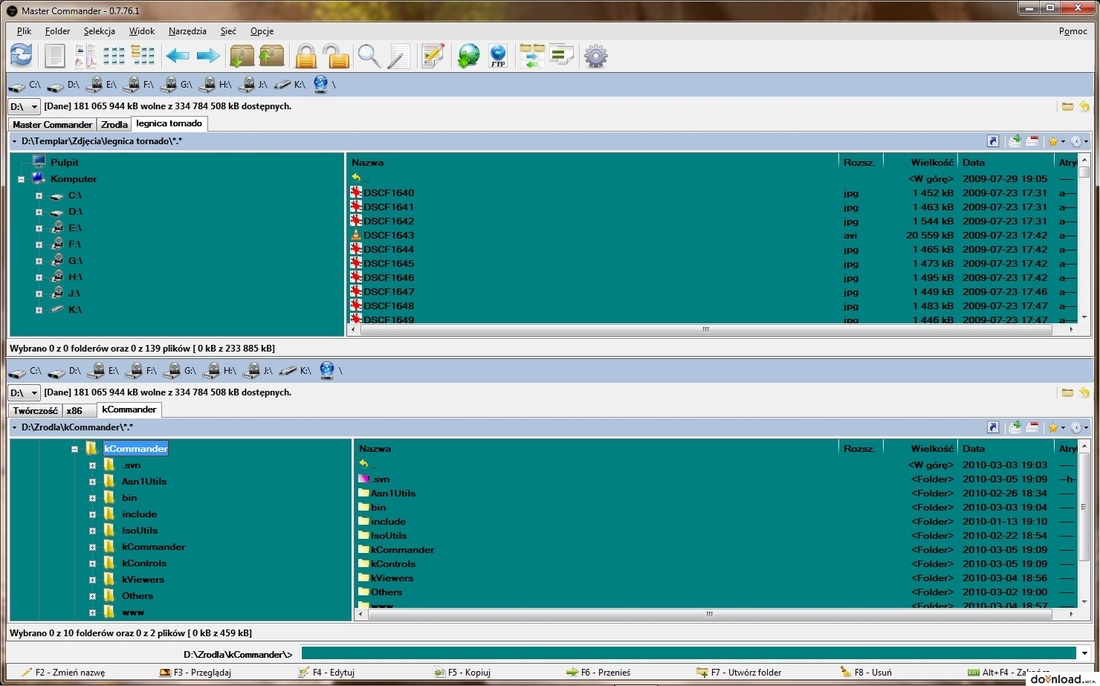Switch to the blue grid list view
This screenshot has height=686, width=1100.
[114, 55]
